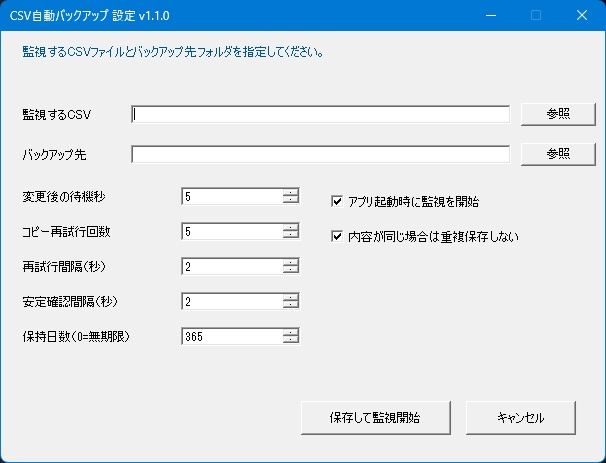Click the コピー再試行回数 value field
Viewport: 606px width, 463px height.
[232, 231]
